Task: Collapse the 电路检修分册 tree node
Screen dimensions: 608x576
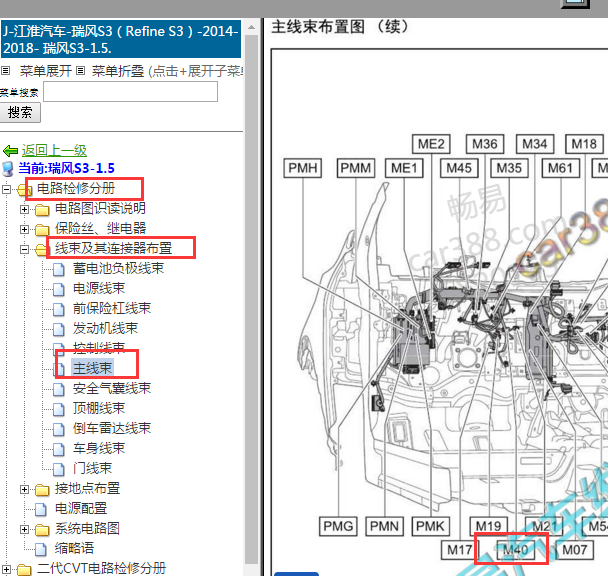Action: (6, 189)
